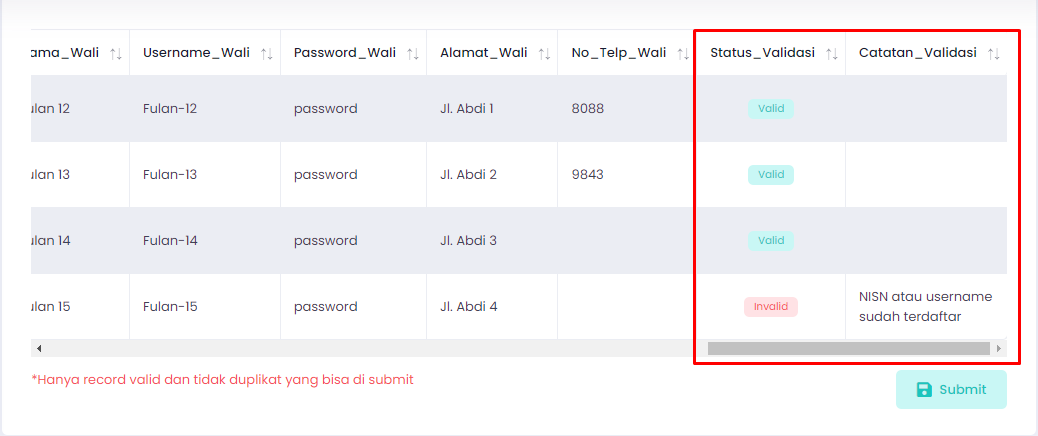Sort by No_Telp_Wali column arrows
Screen dimensions: 1038x436
683,54
